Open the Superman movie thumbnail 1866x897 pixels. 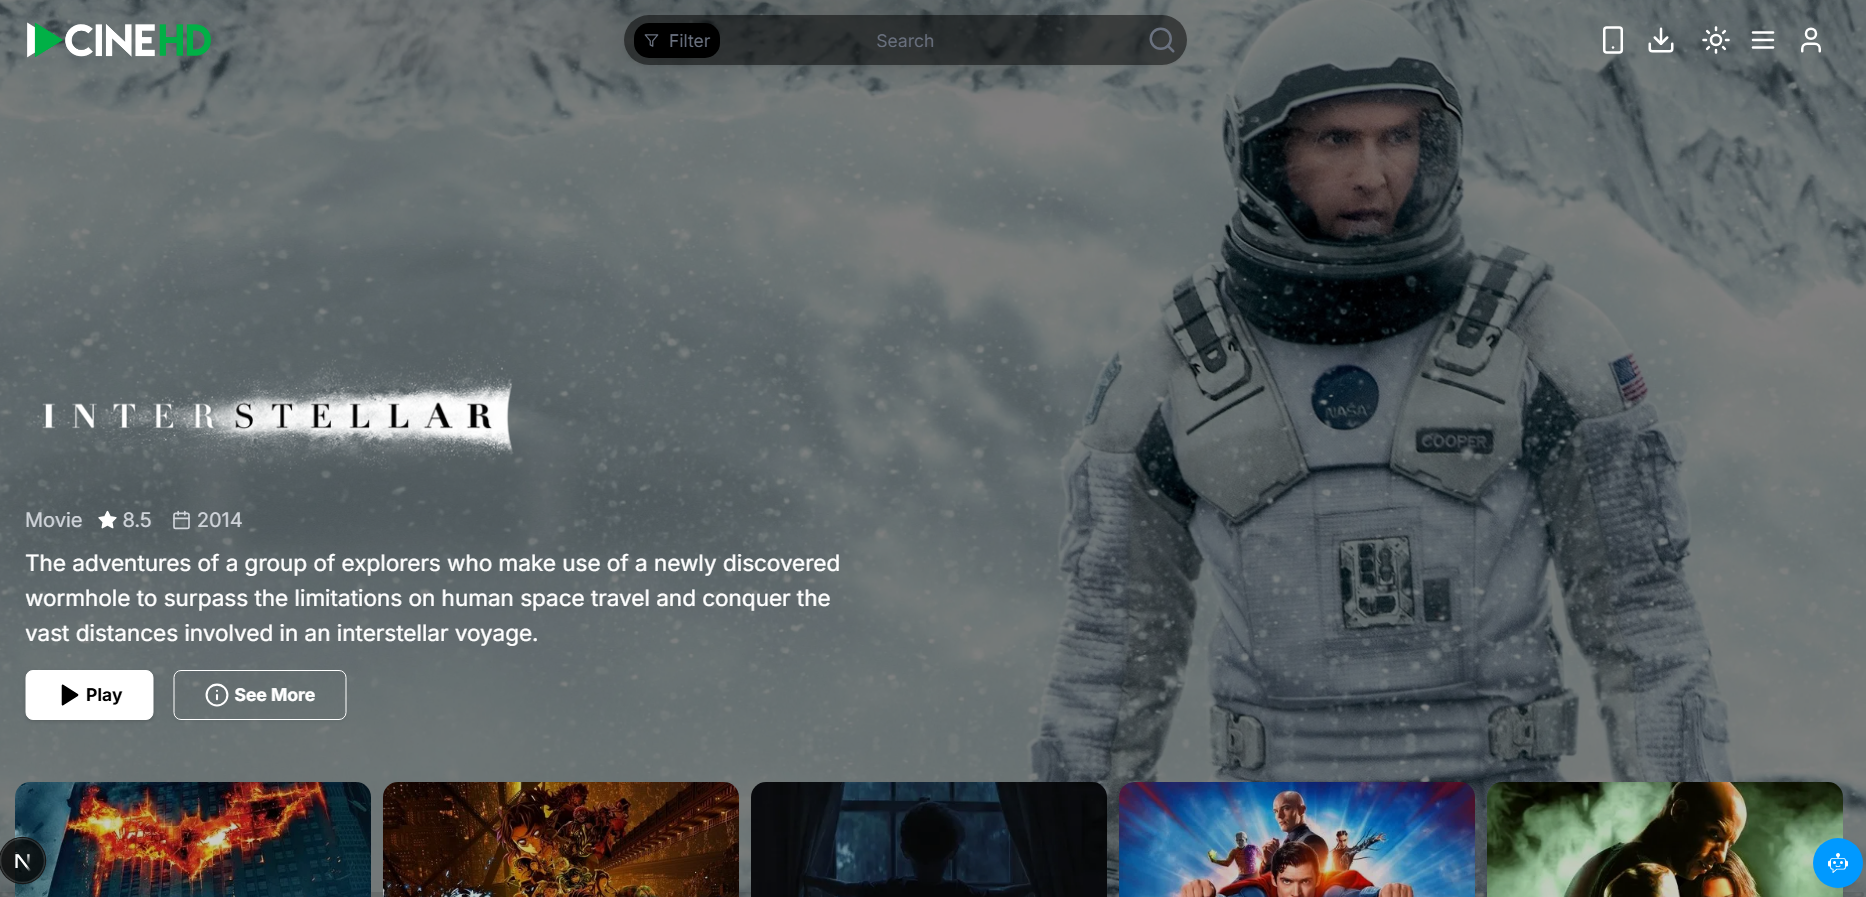(1297, 839)
